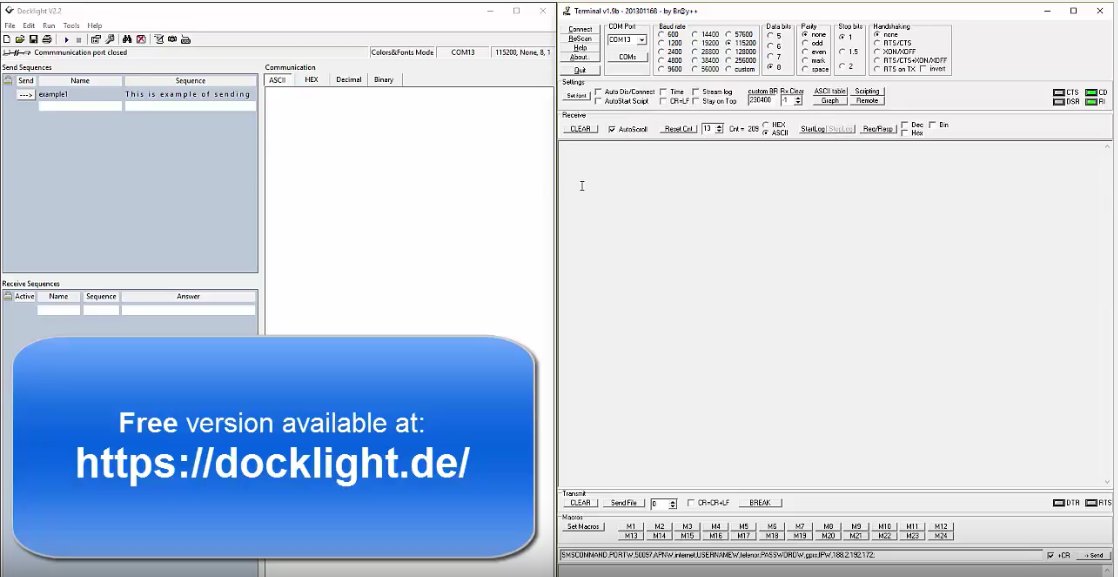Start communication using the play icon
The height and width of the screenshot is (577, 1118).
(67, 39)
